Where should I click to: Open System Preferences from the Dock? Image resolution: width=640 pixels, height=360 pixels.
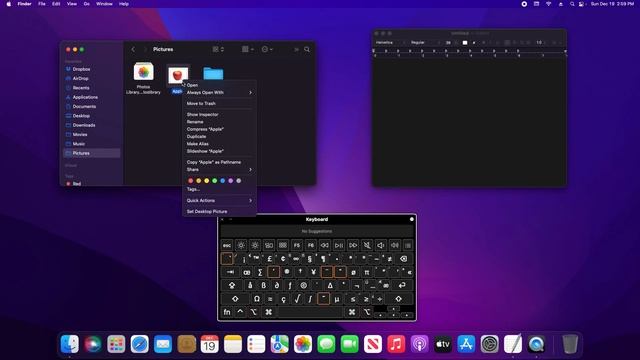[489, 344]
